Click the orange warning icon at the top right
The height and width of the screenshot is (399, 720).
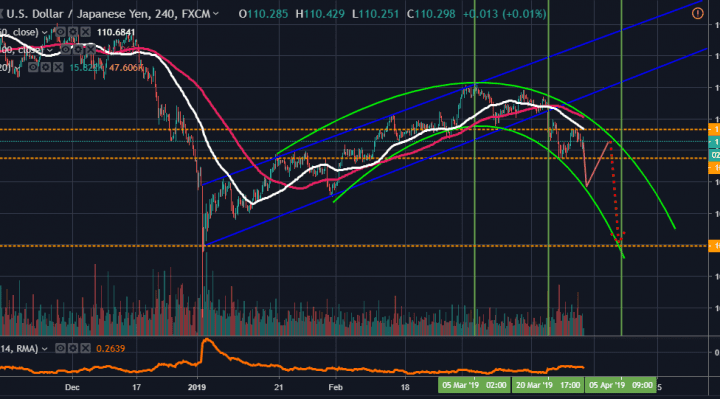click(698, 13)
